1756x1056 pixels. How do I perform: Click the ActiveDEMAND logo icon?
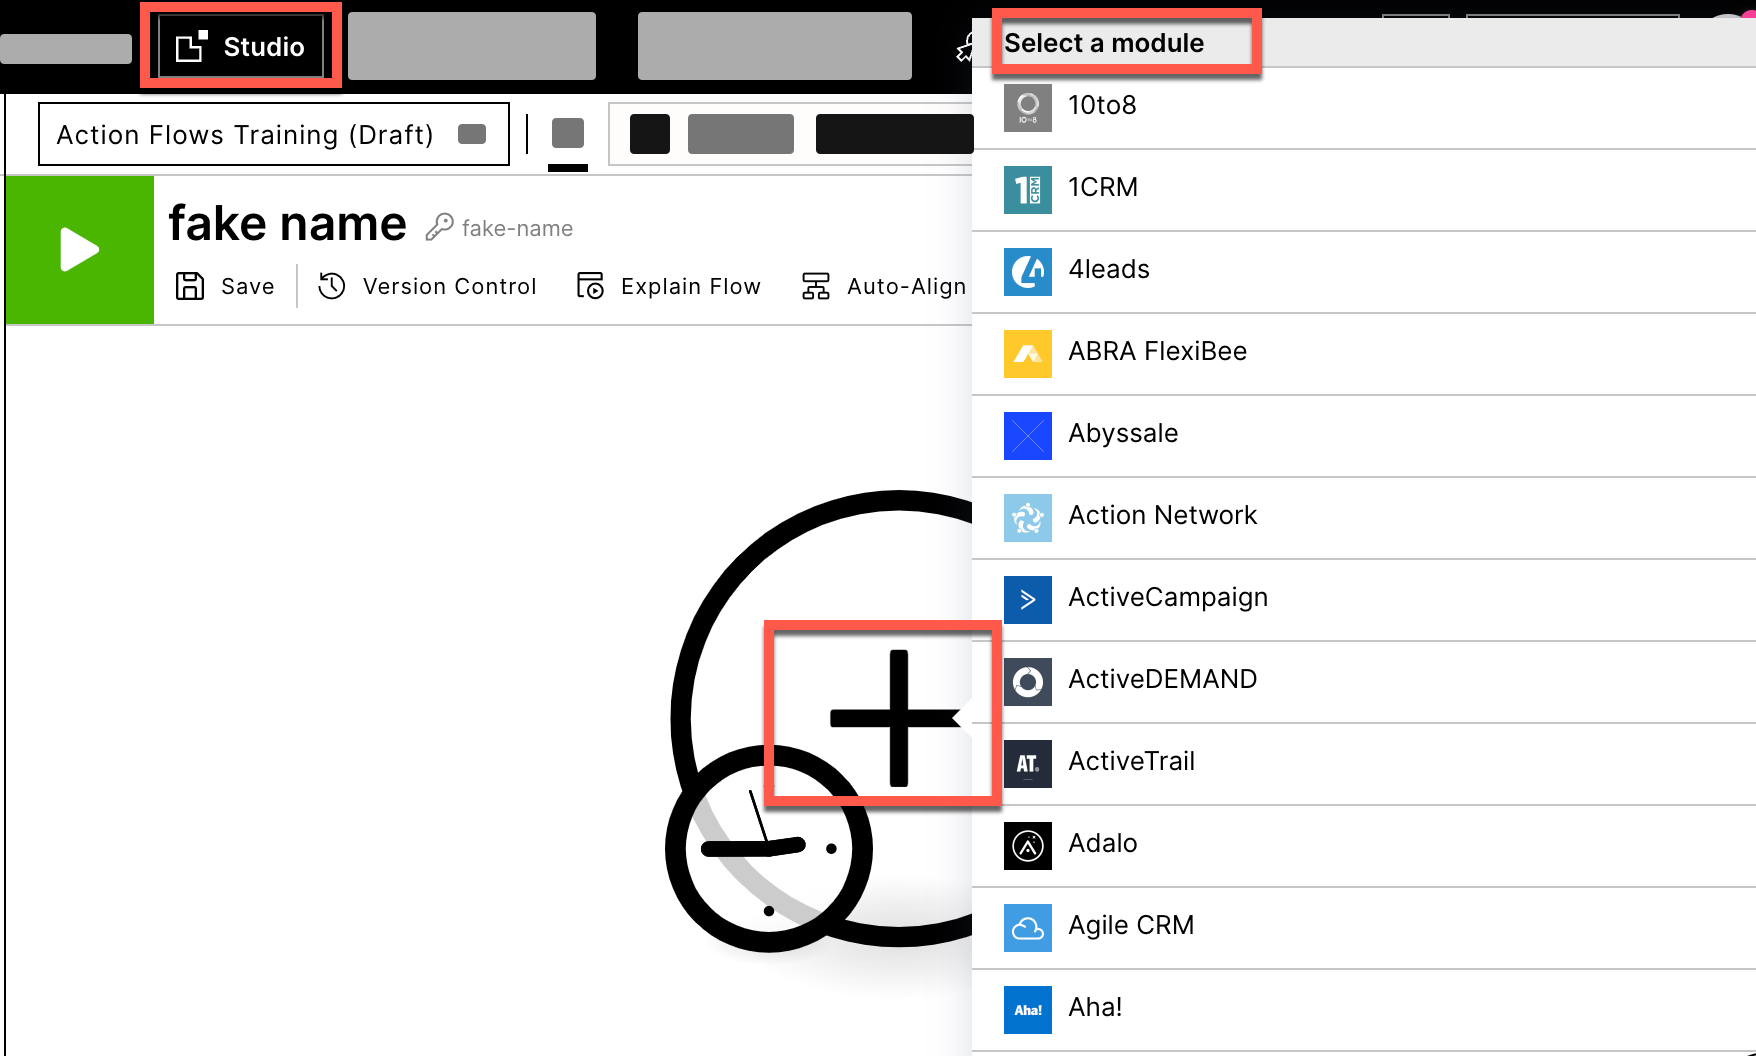point(1028,682)
